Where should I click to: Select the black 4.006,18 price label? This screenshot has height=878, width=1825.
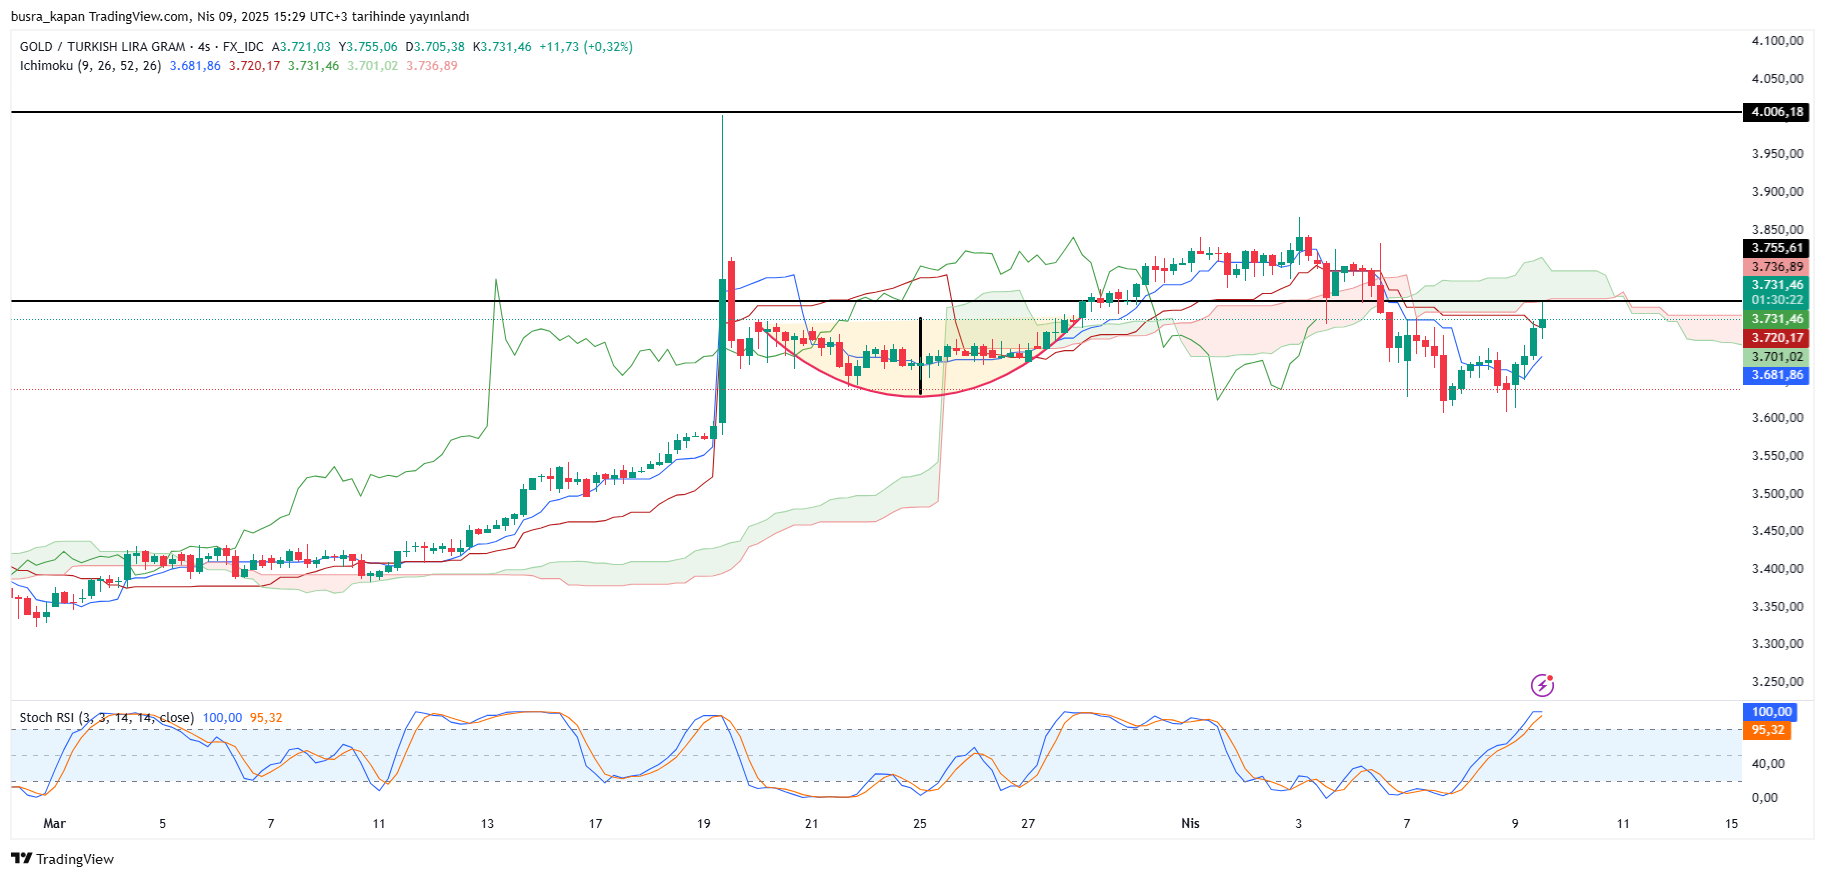click(1776, 112)
